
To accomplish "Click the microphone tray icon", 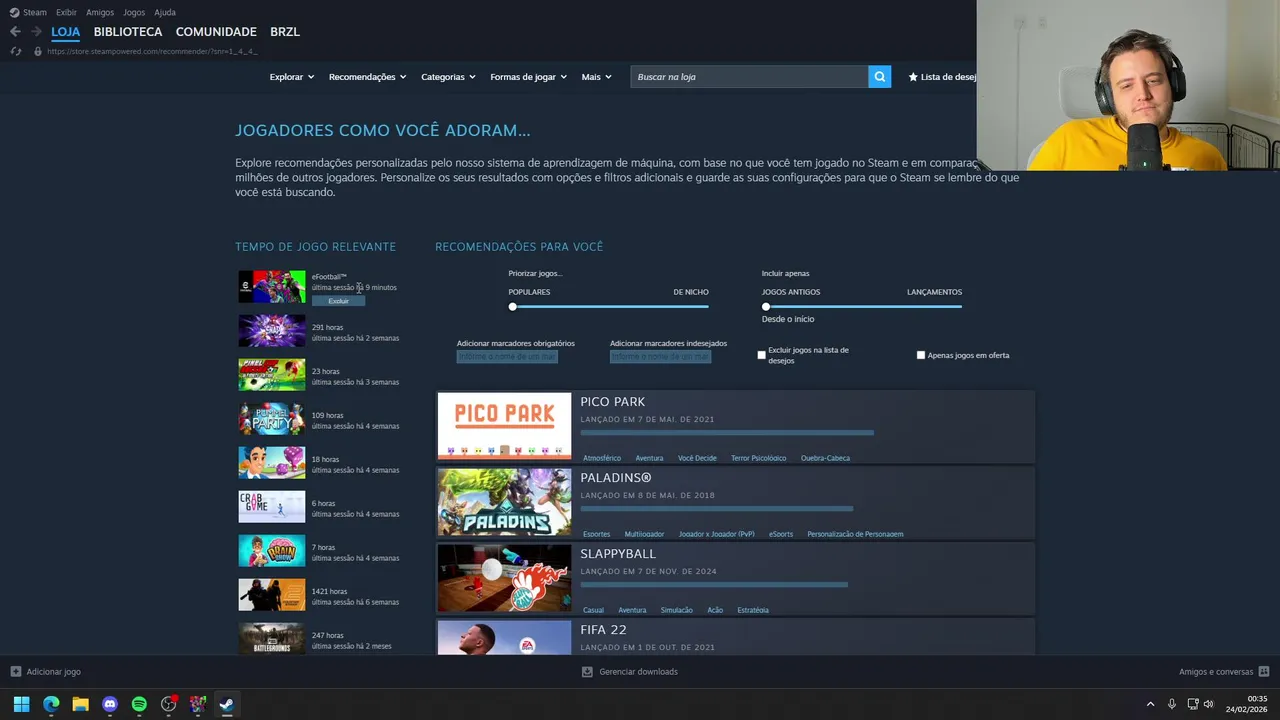I will coord(1171,704).
